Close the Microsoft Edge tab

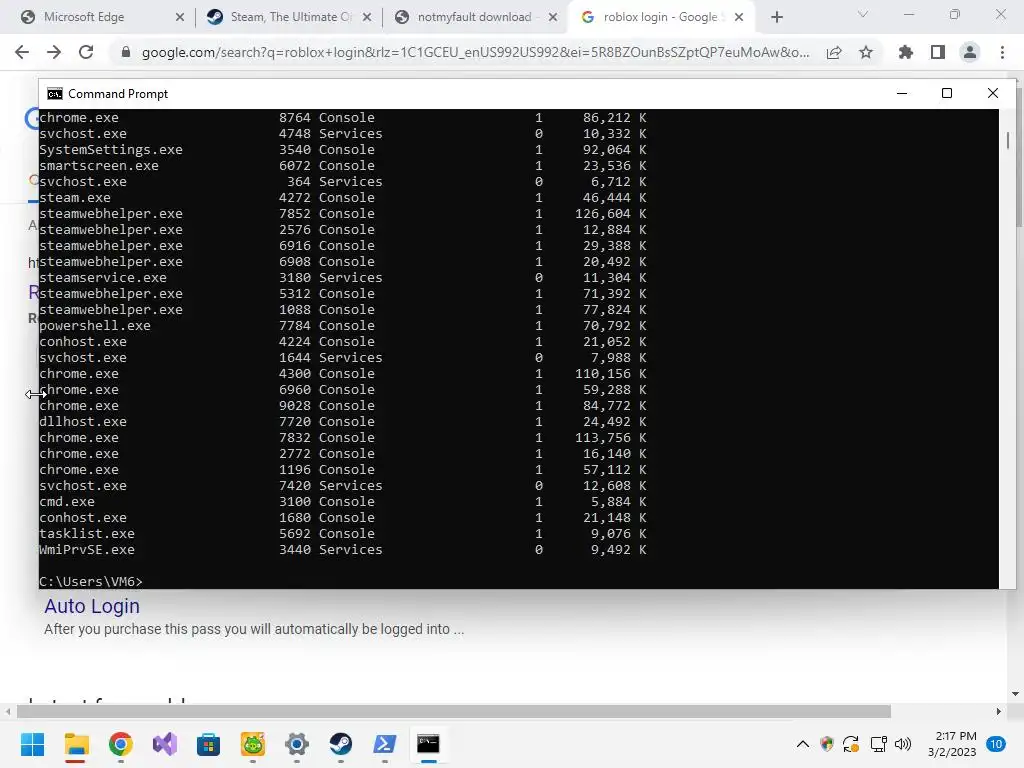tap(180, 17)
